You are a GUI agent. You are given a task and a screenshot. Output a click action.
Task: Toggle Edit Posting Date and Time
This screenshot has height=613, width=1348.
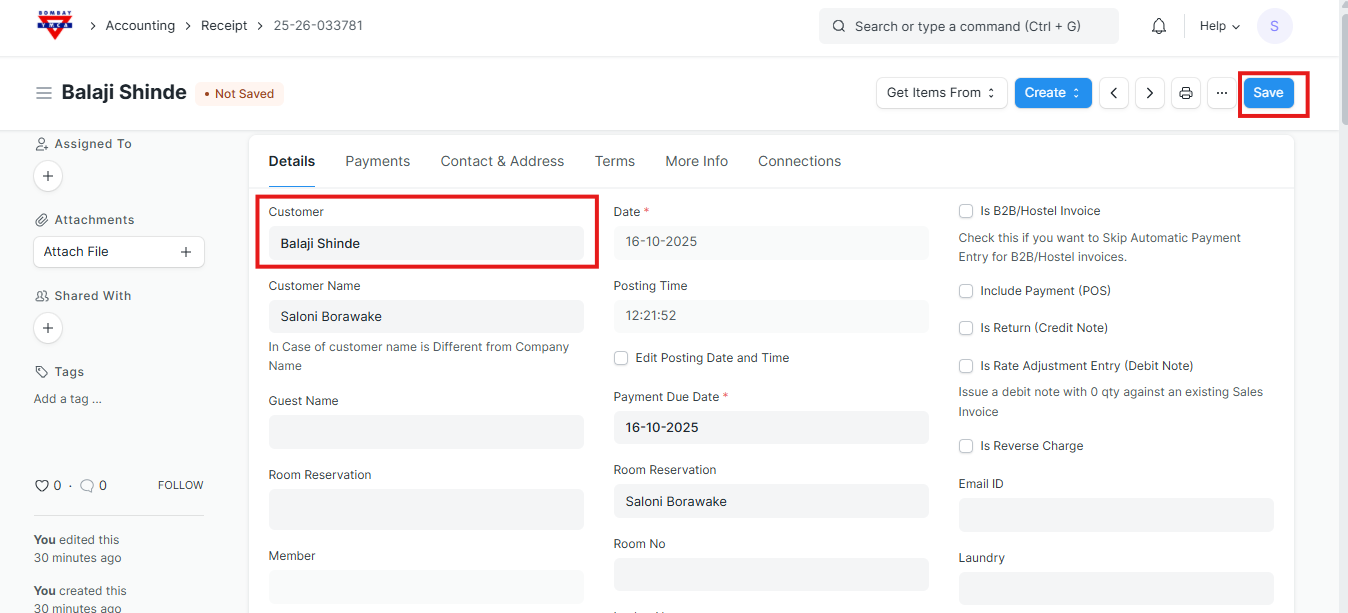click(621, 358)
